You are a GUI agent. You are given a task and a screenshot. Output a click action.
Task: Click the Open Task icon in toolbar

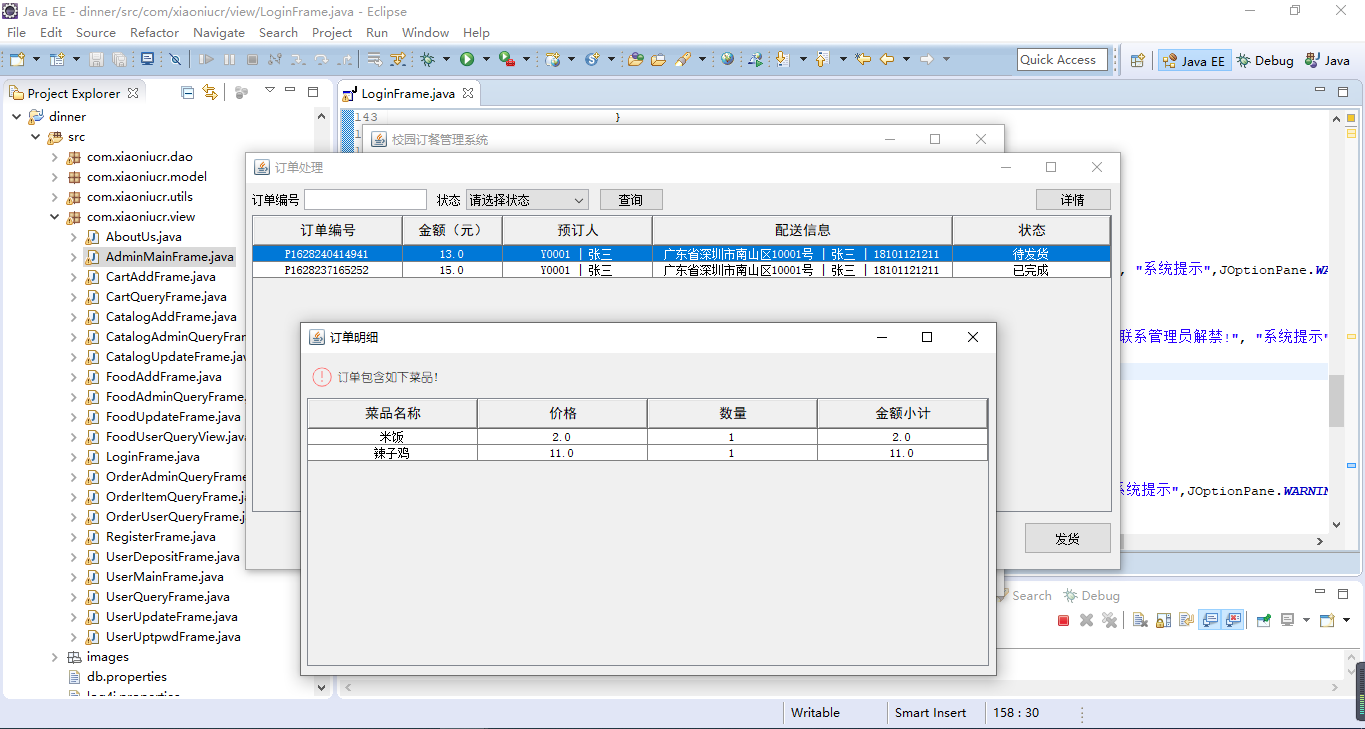658,60
